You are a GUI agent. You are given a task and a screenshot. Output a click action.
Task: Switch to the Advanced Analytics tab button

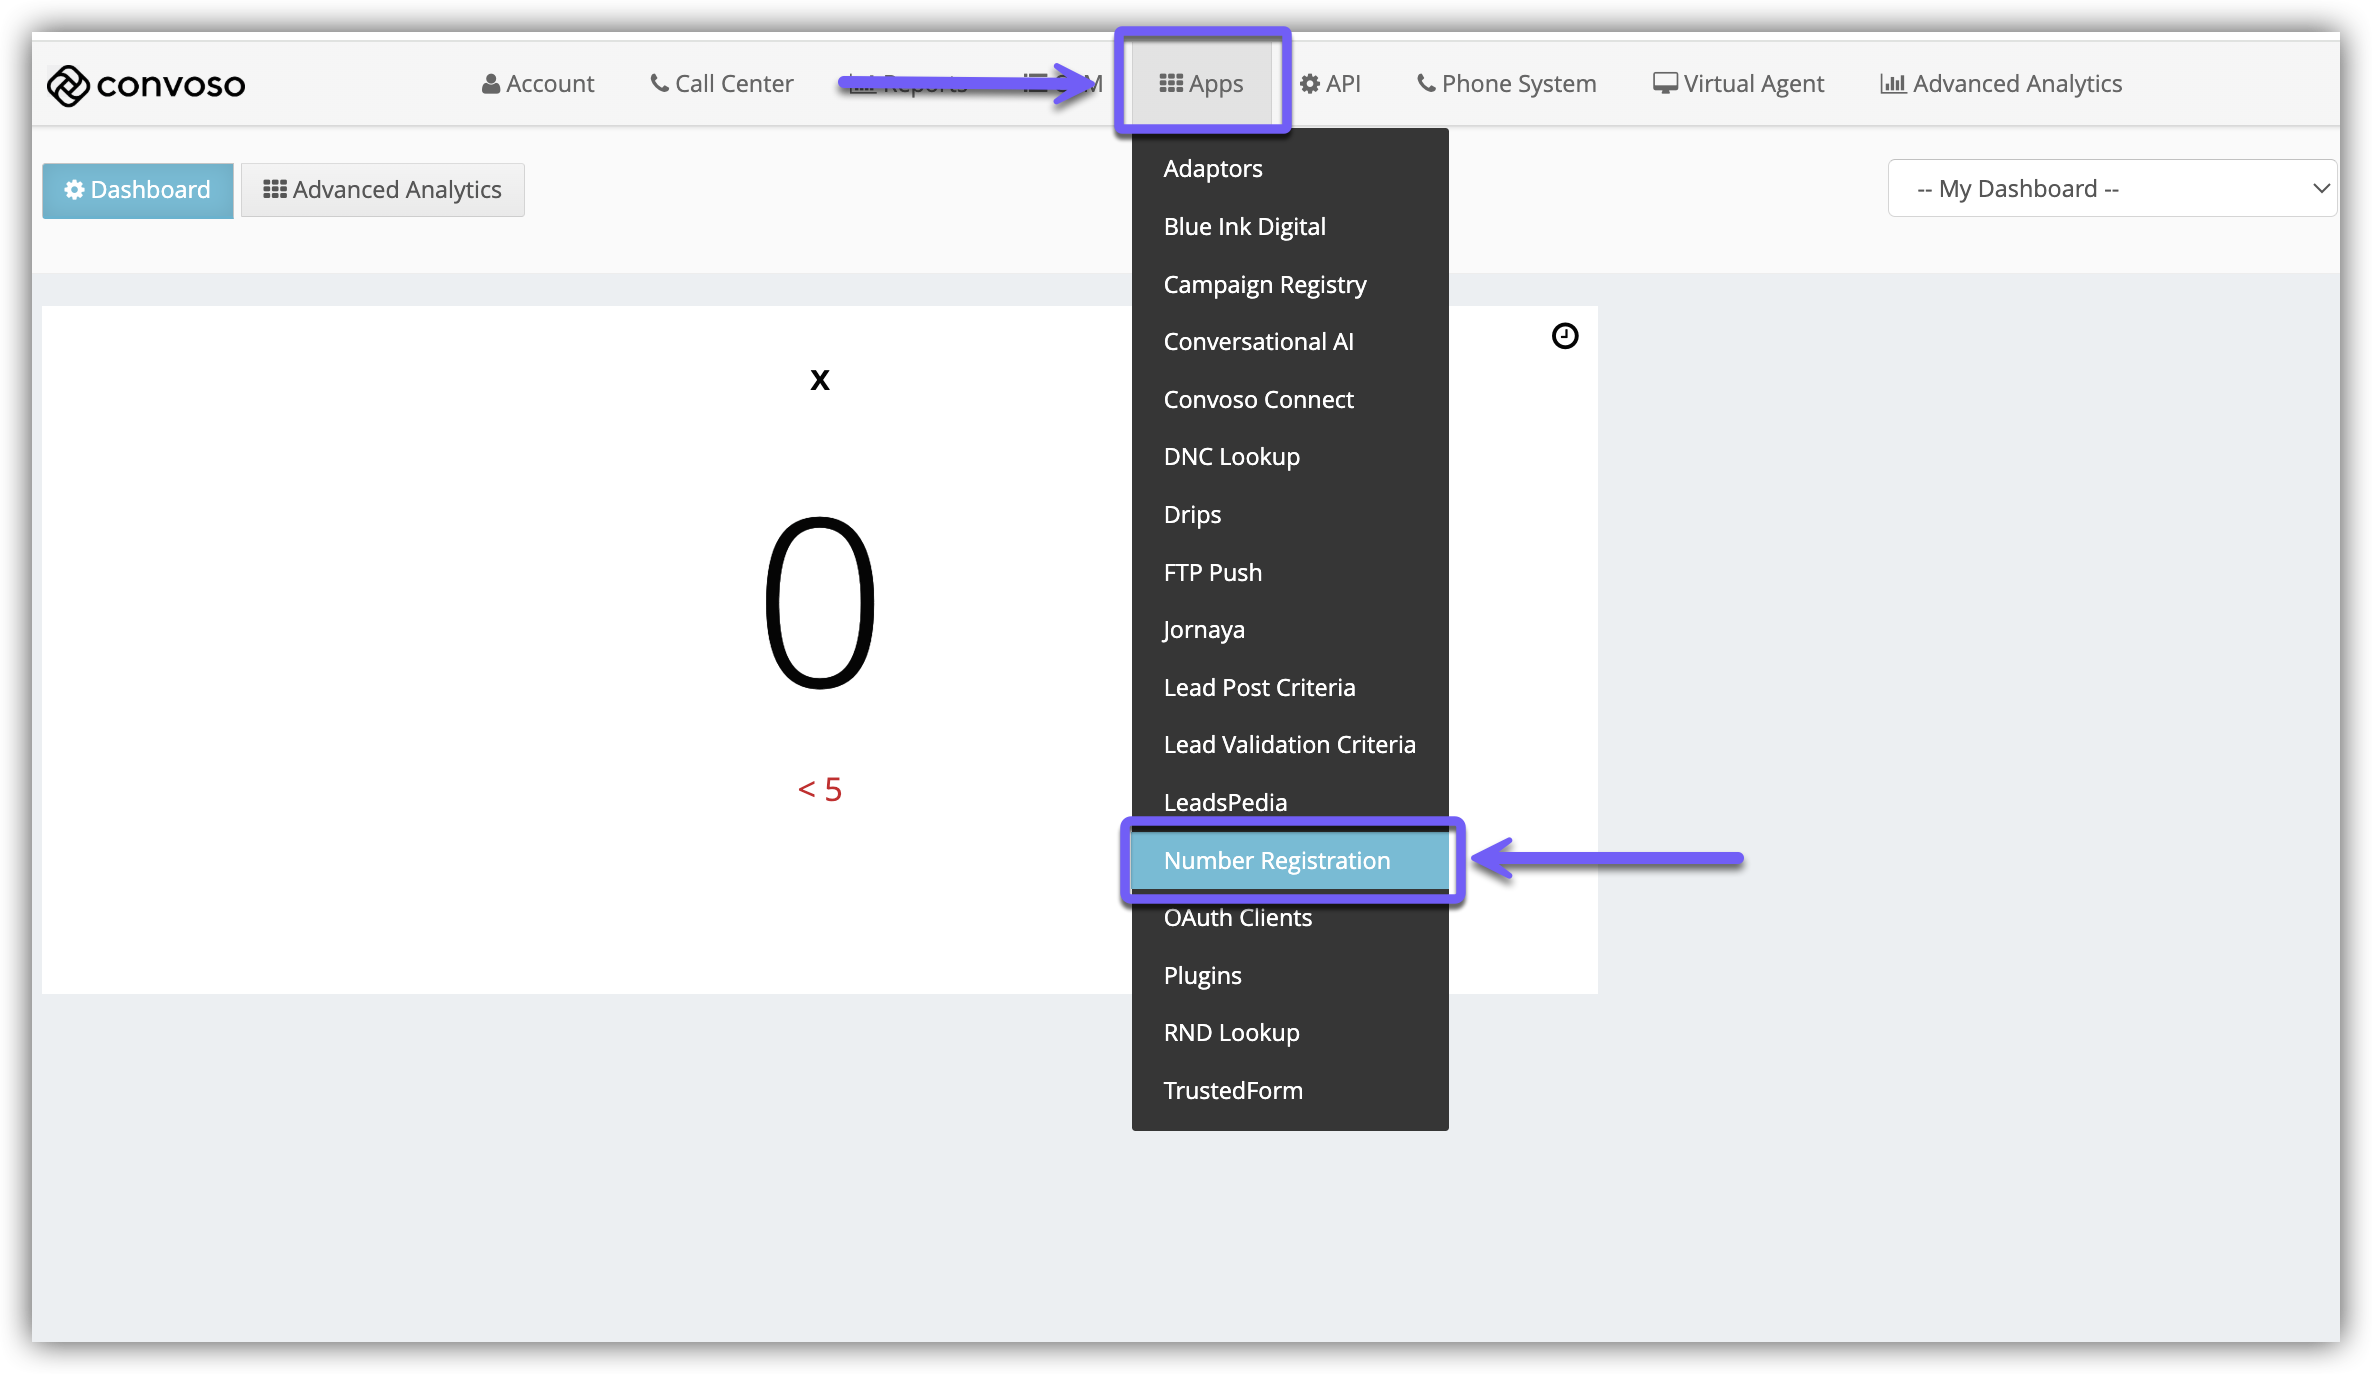[382, 190]
